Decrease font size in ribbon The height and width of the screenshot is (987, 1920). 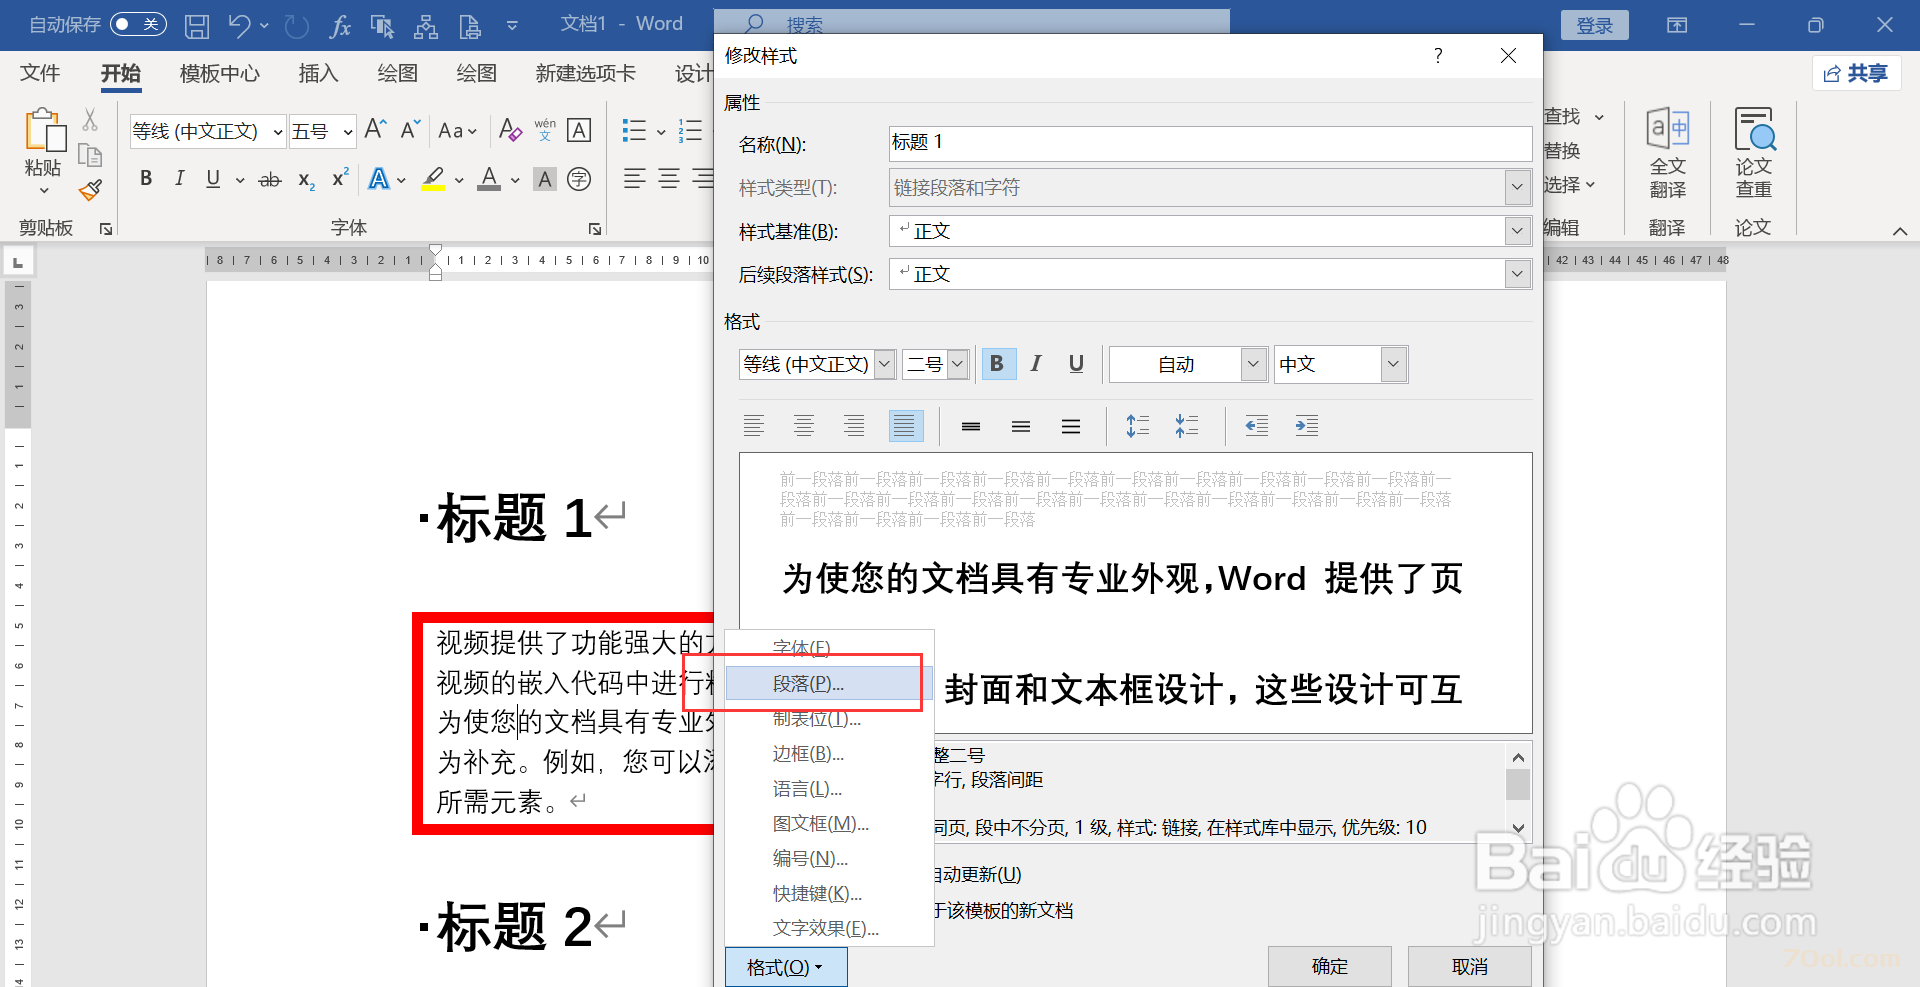(x=410, y=130)
